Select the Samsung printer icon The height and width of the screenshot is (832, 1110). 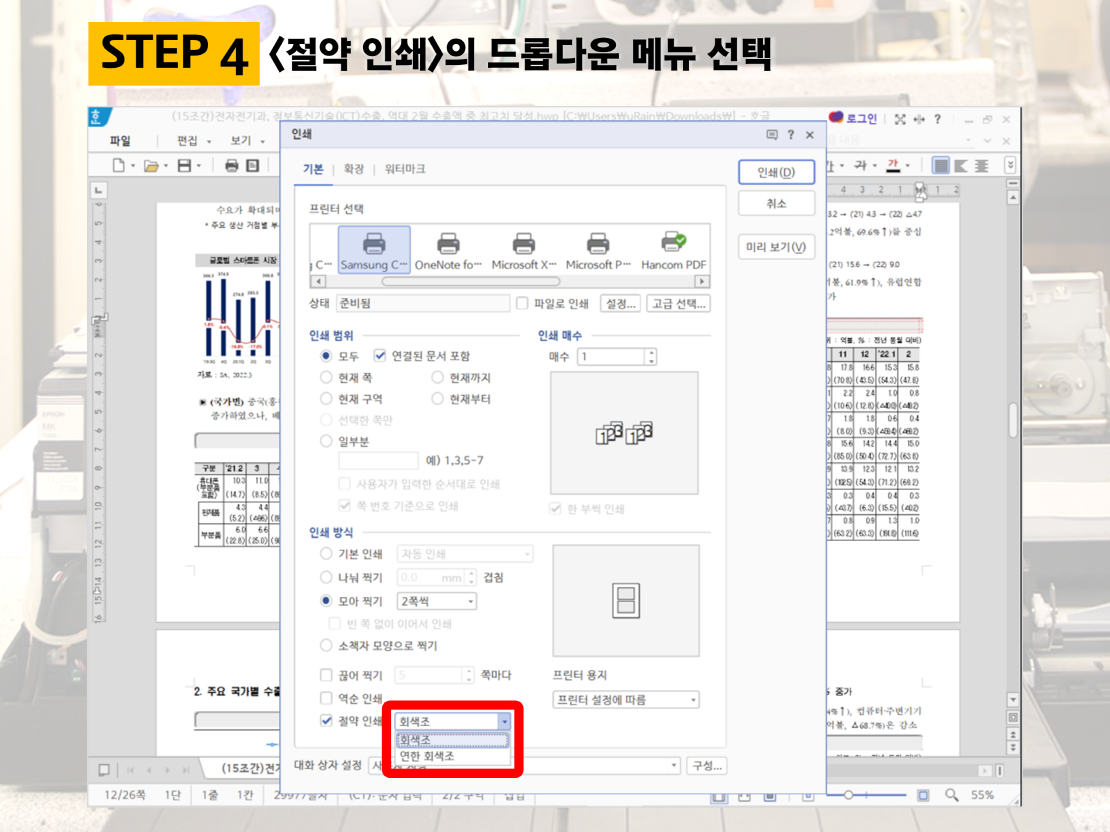coord(374,249)
